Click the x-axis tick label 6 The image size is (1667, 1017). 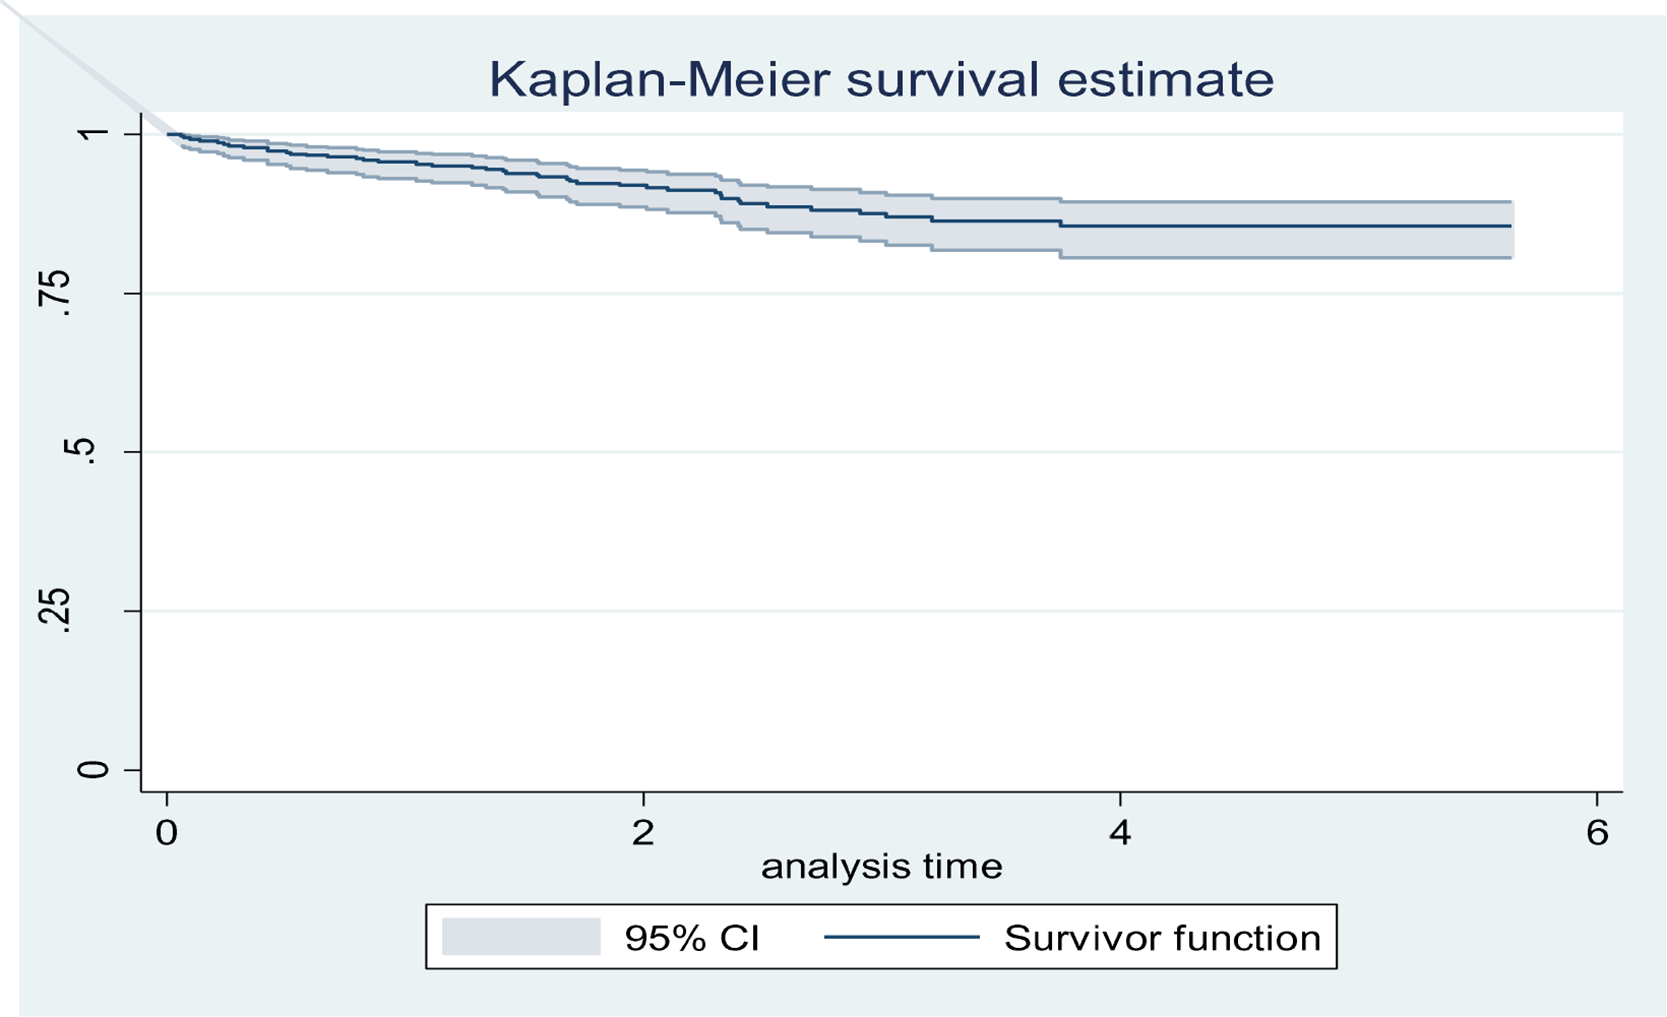pos(1597,833)
